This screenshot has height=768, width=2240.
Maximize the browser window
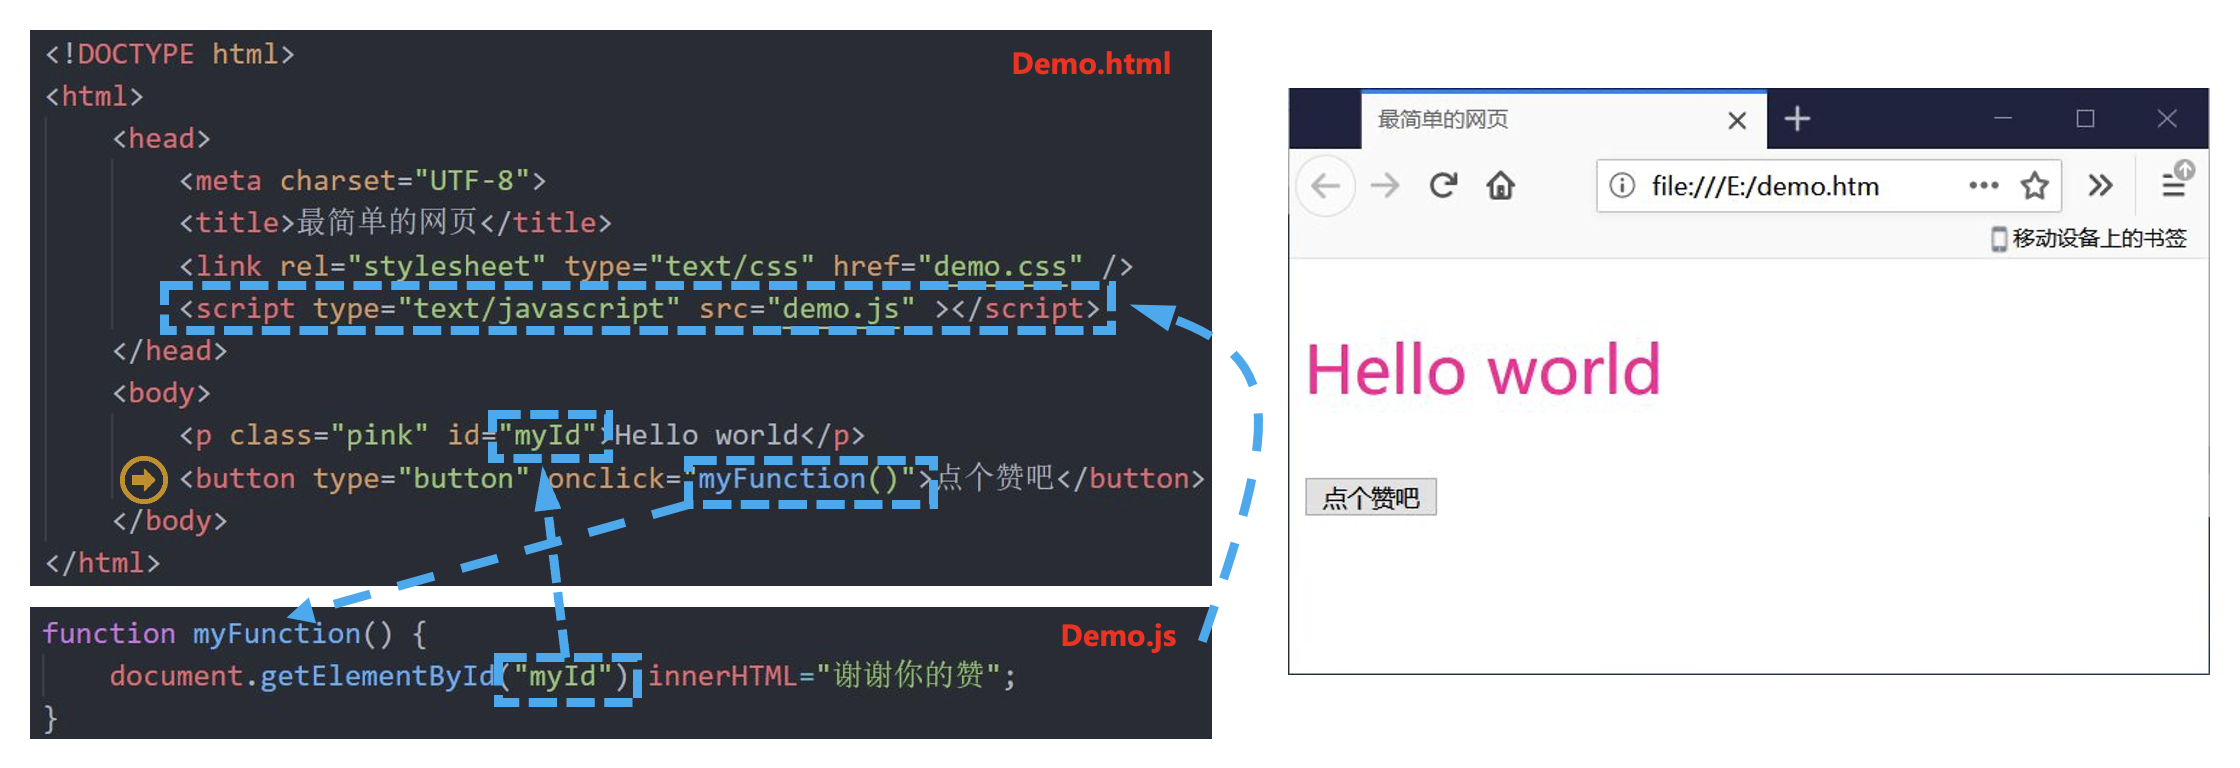click(2085, 119)
